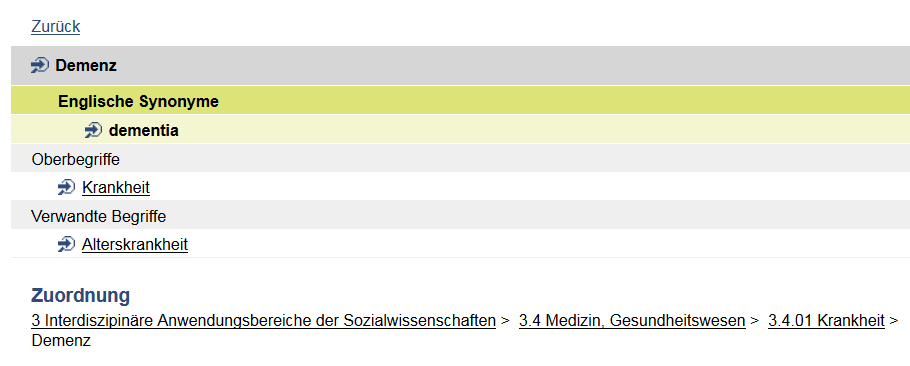Image resolution: width=910 pixels, height=366 pixels.
Task: Click the arrow icon next to dementia
Action: pos(93,131)
